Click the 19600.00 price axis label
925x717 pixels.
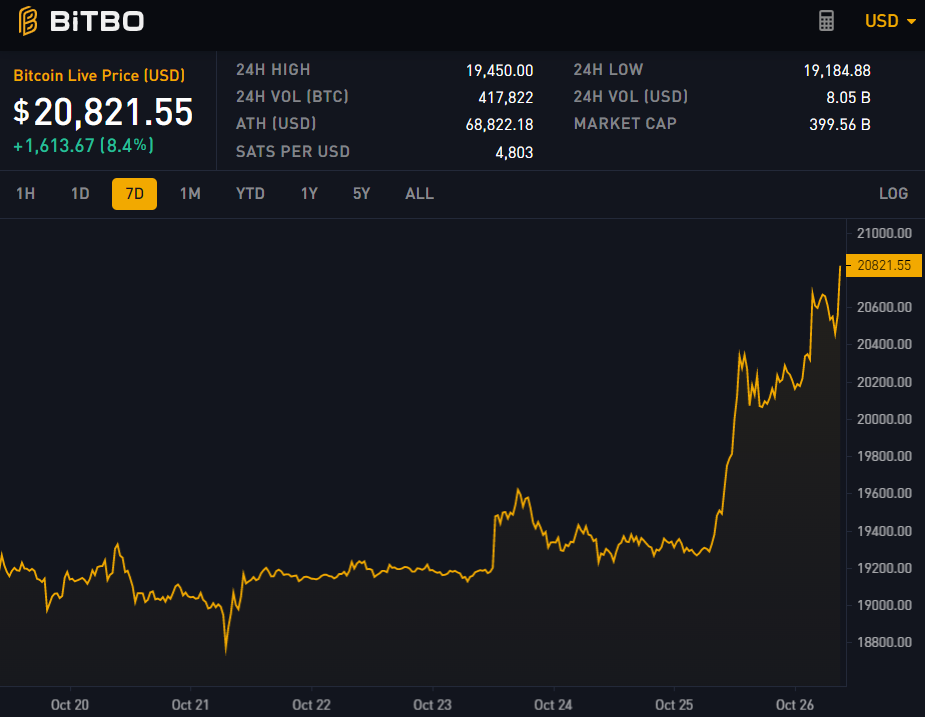(x=884, y=493)
